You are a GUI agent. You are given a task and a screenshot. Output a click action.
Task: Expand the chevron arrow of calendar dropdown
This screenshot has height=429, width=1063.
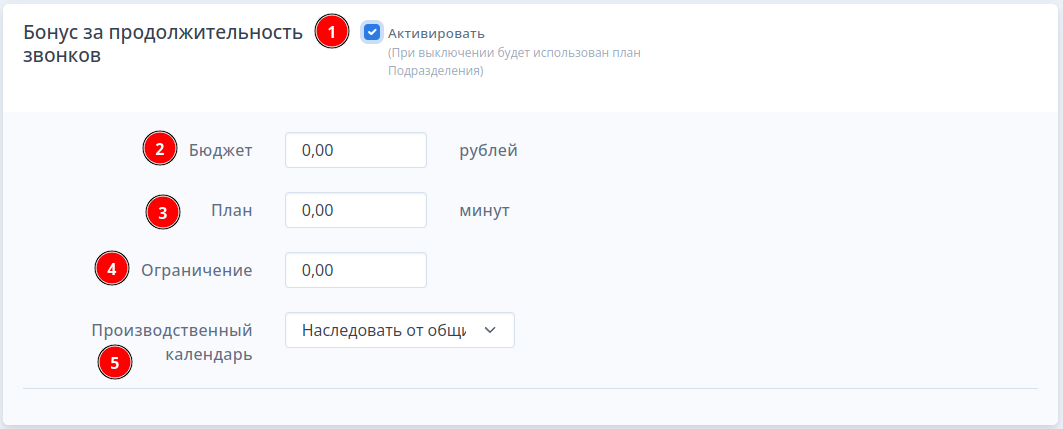[492, 330]
